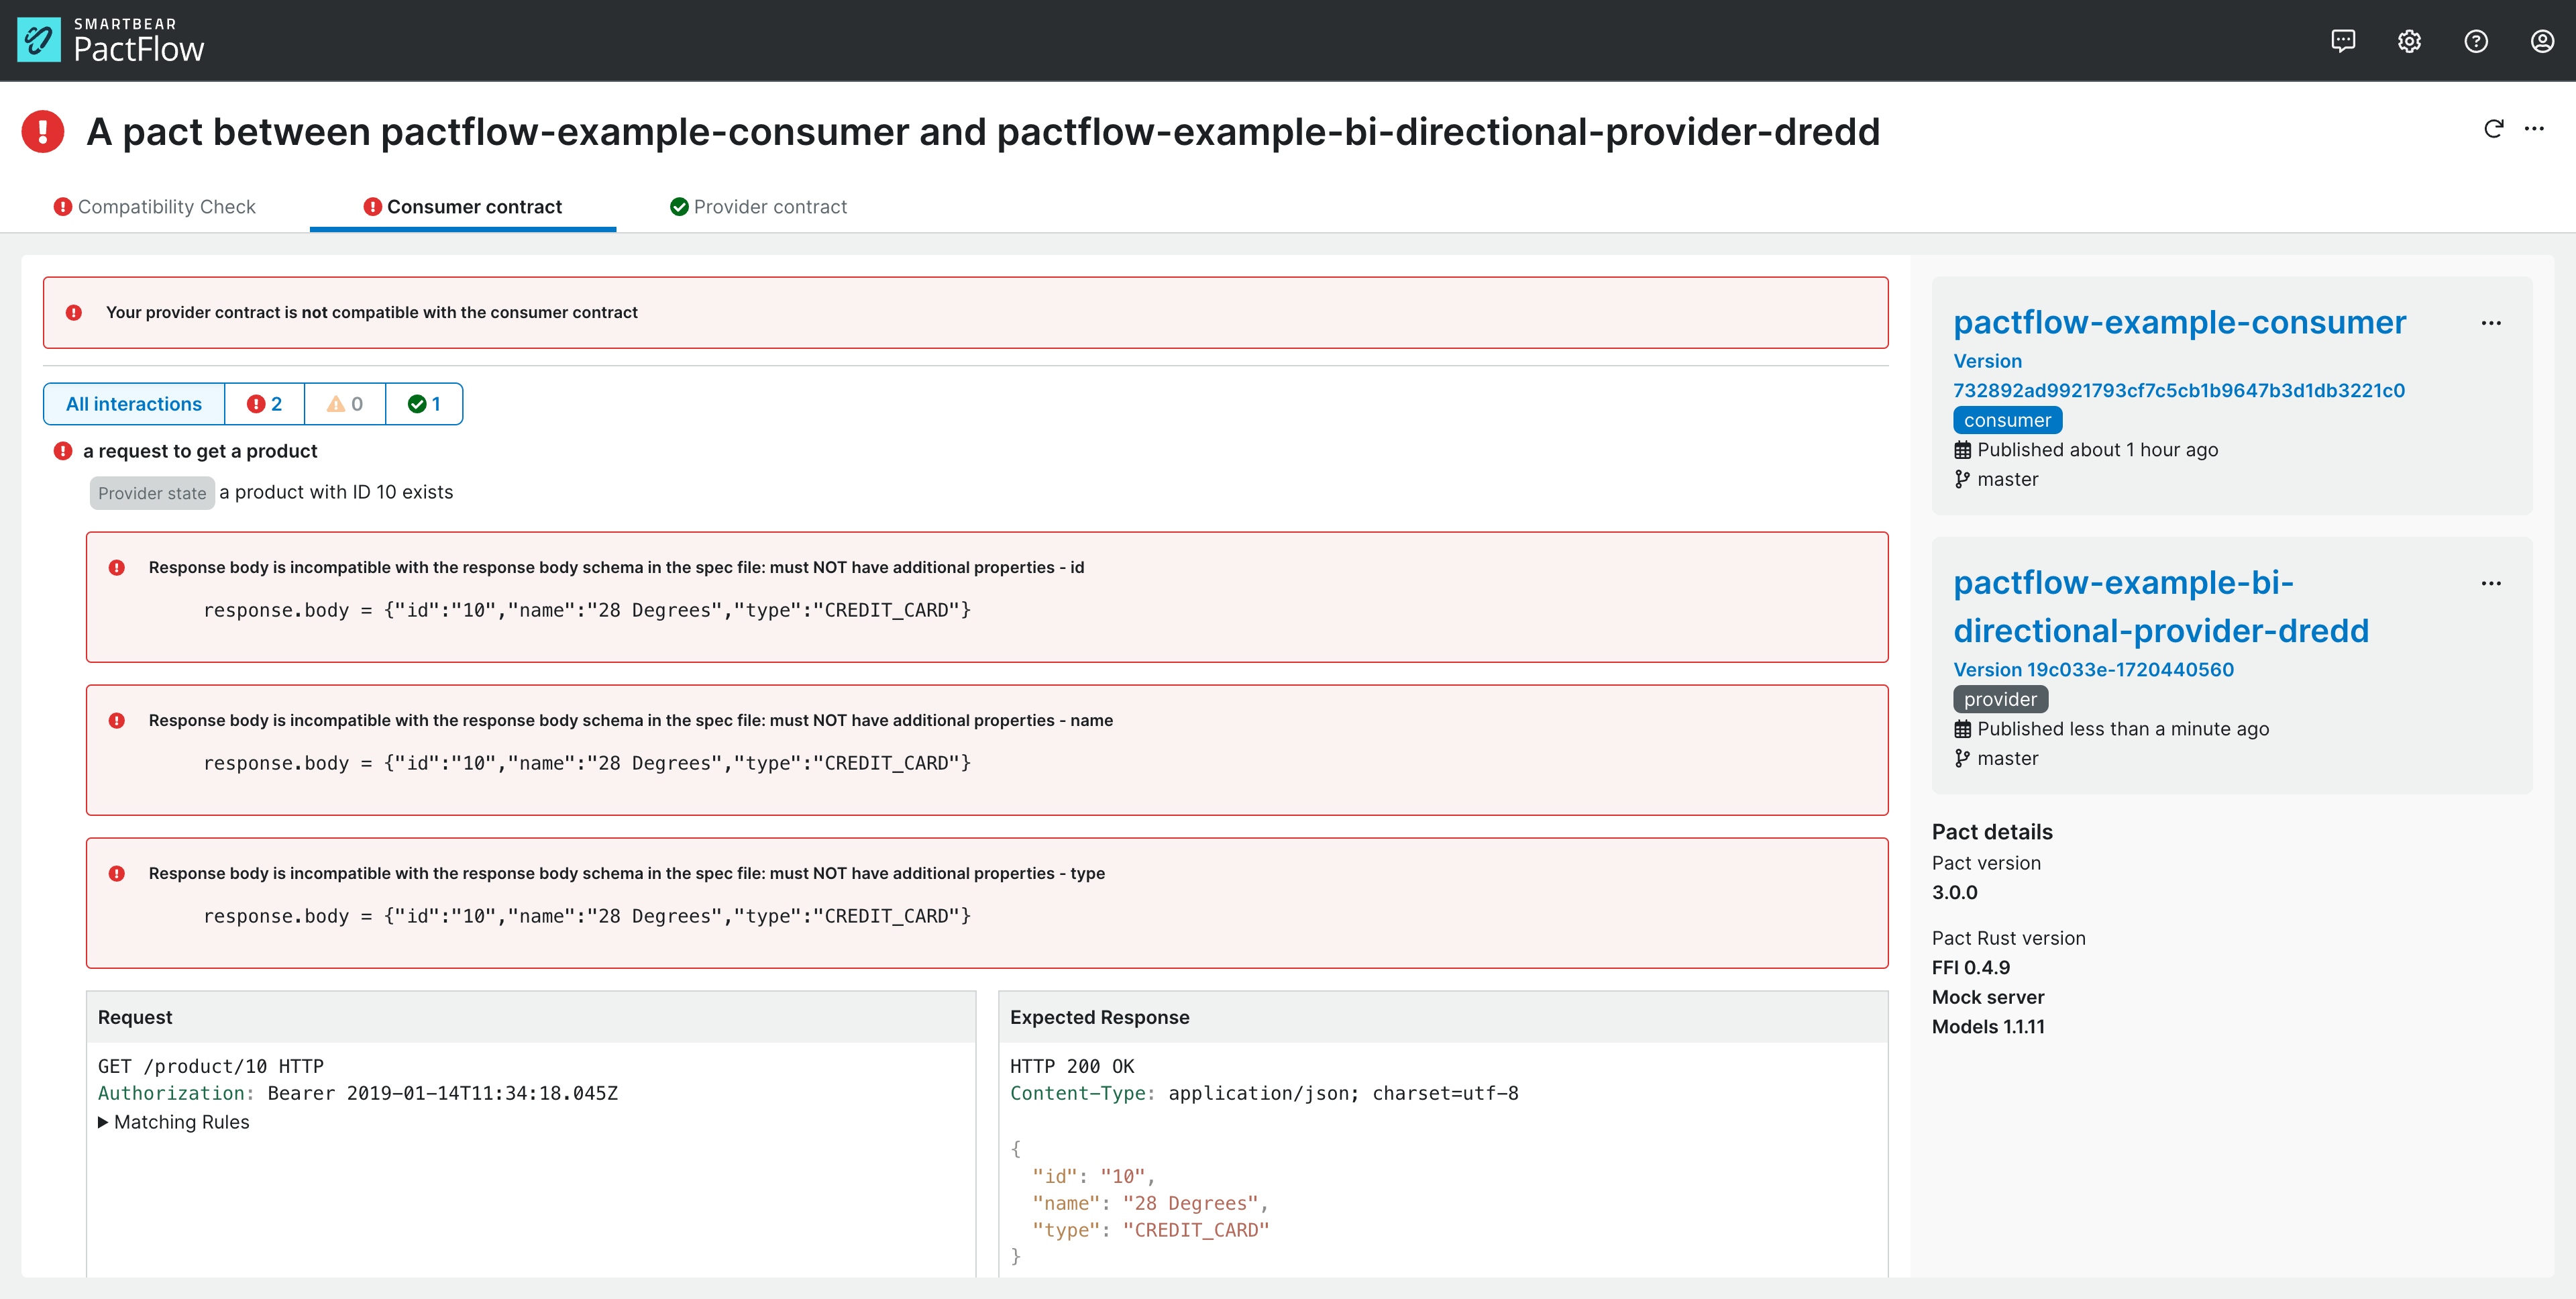Click the green check icon on Provider contract
This screenshot has height=1299, width=2576.
(679, 206)
